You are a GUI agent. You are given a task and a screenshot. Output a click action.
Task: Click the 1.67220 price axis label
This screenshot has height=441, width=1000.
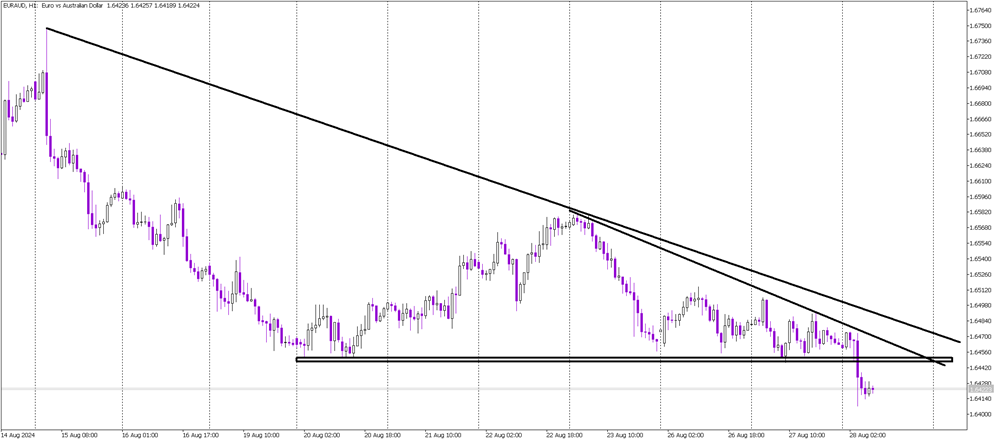pos(980,57)
